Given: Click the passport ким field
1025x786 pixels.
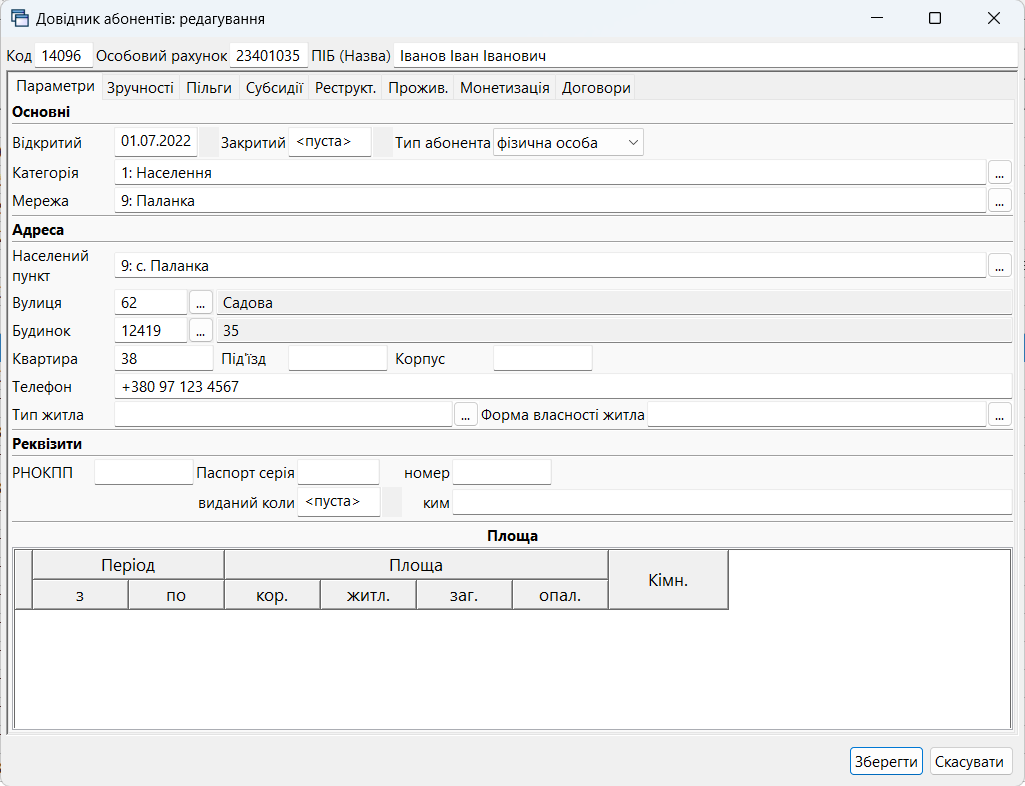Looking at the screenshot, I should (x=732, y=502).
